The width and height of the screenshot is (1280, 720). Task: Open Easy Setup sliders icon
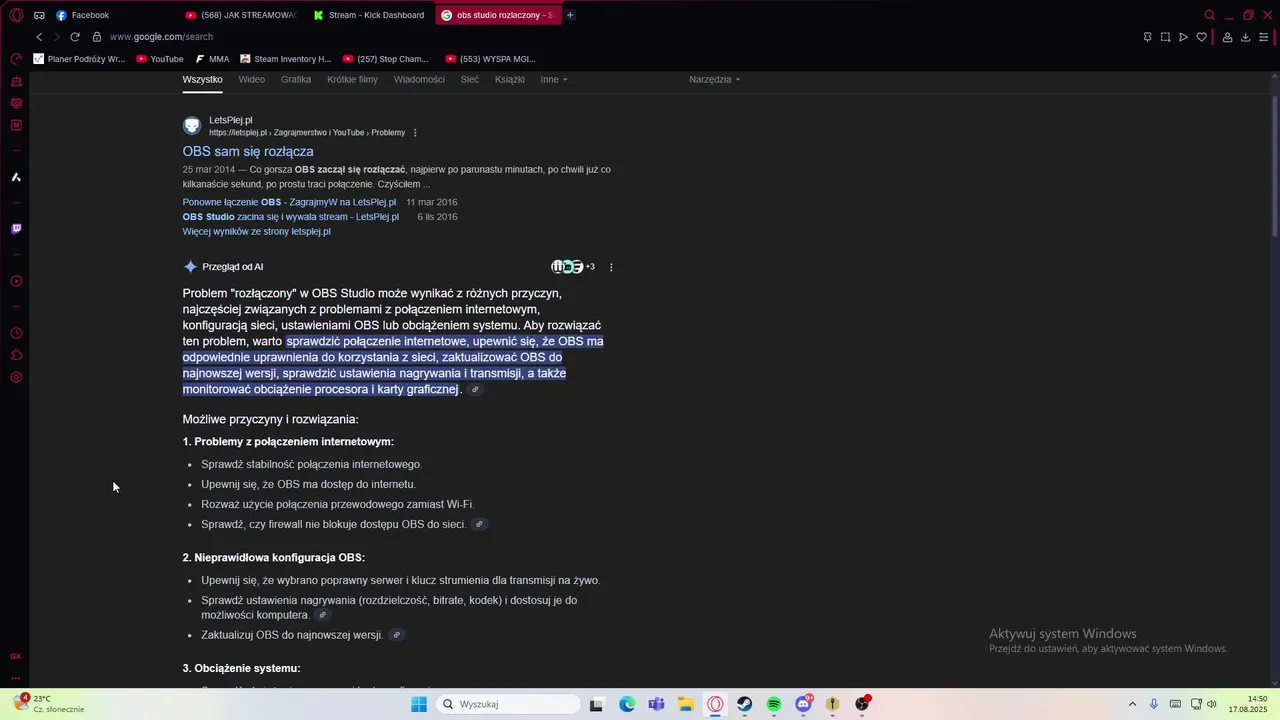(1264, 37)
